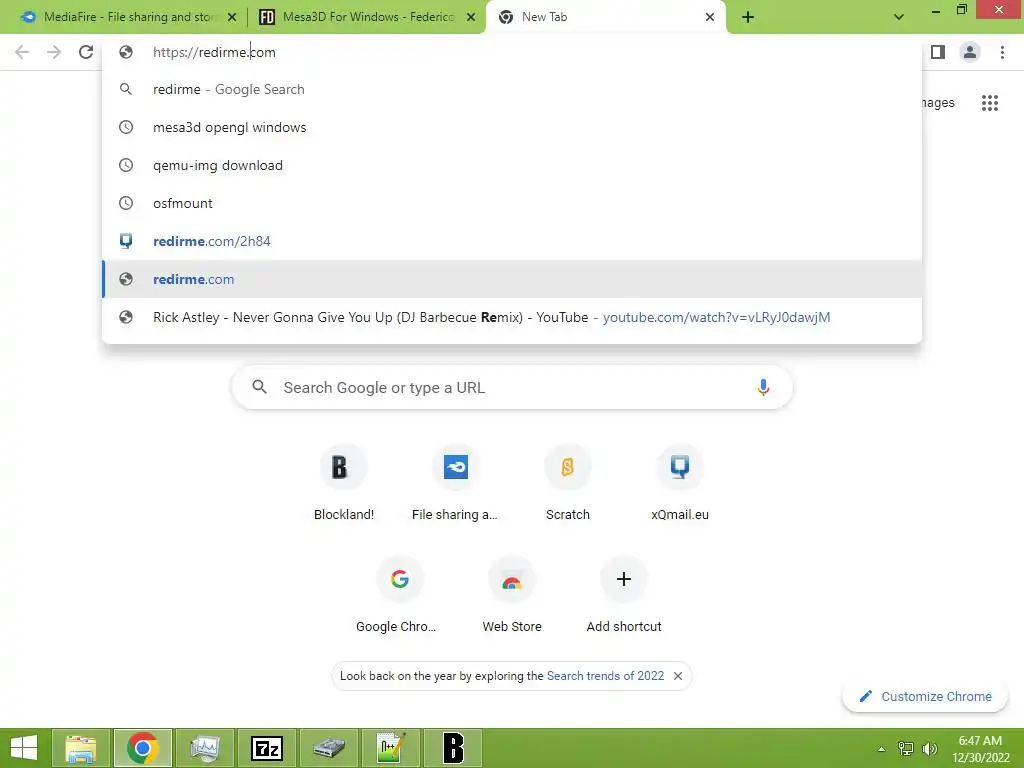Open the Scratch shortcut
This screenshot has height=768, width=1024.
tap(568, 483)
